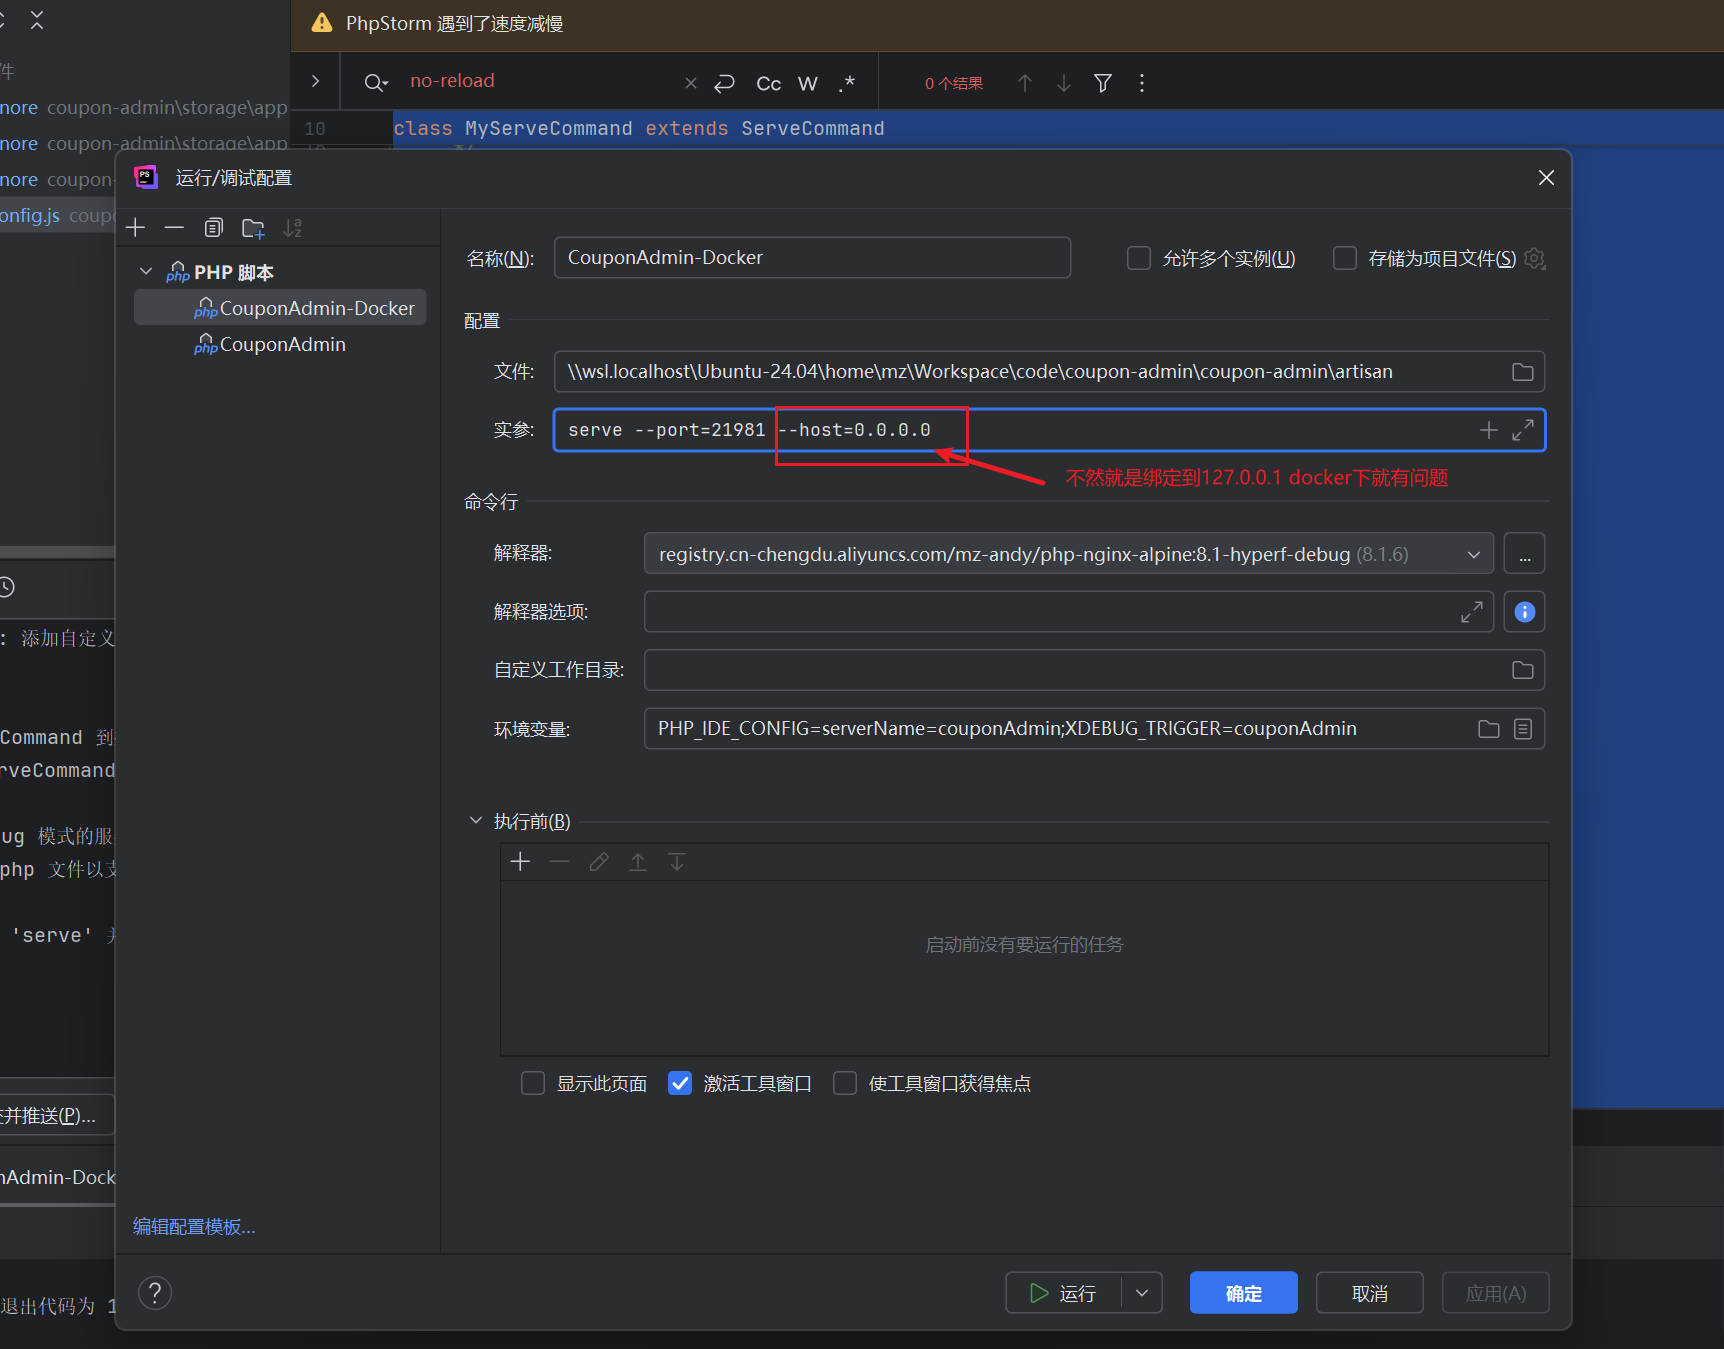Image resolution: width=1724 pixels, height=1349 pixels.
Task: Create new configuration folder
Action: (253, 228)
